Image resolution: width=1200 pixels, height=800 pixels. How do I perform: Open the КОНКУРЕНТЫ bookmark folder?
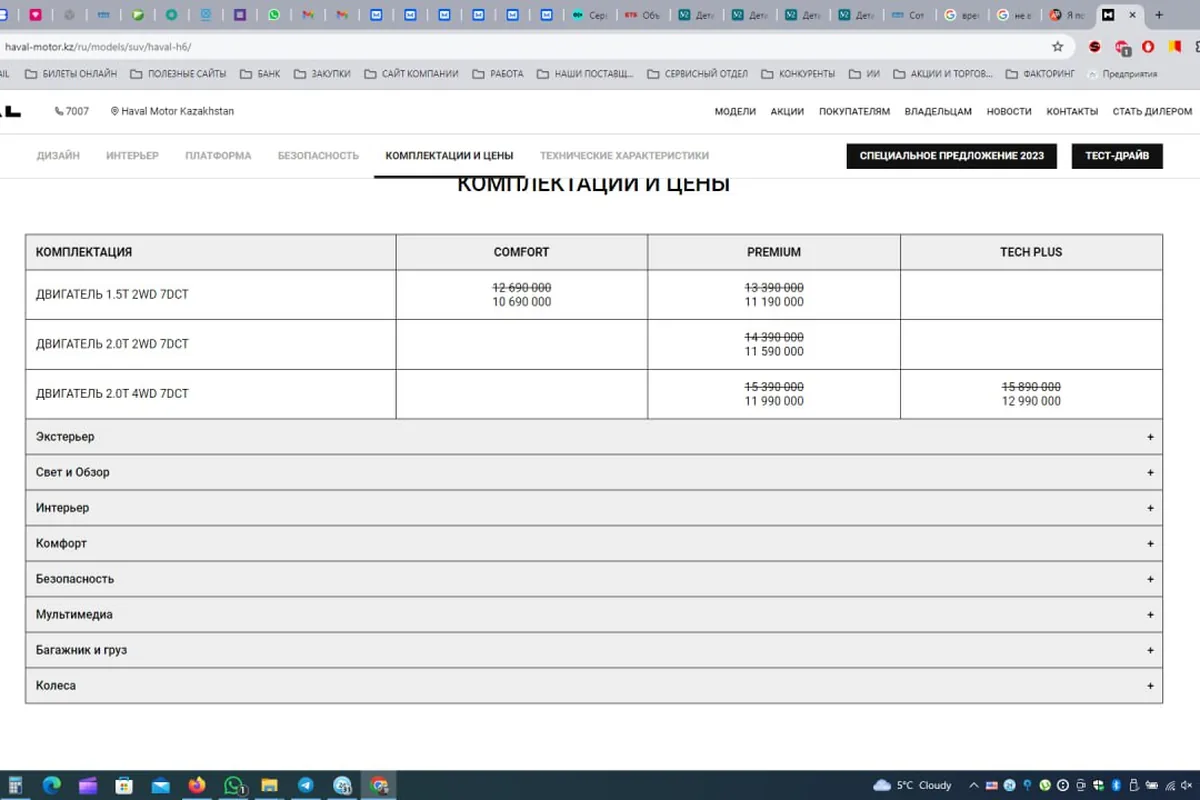pyautogui.click(x=798, y=74)
